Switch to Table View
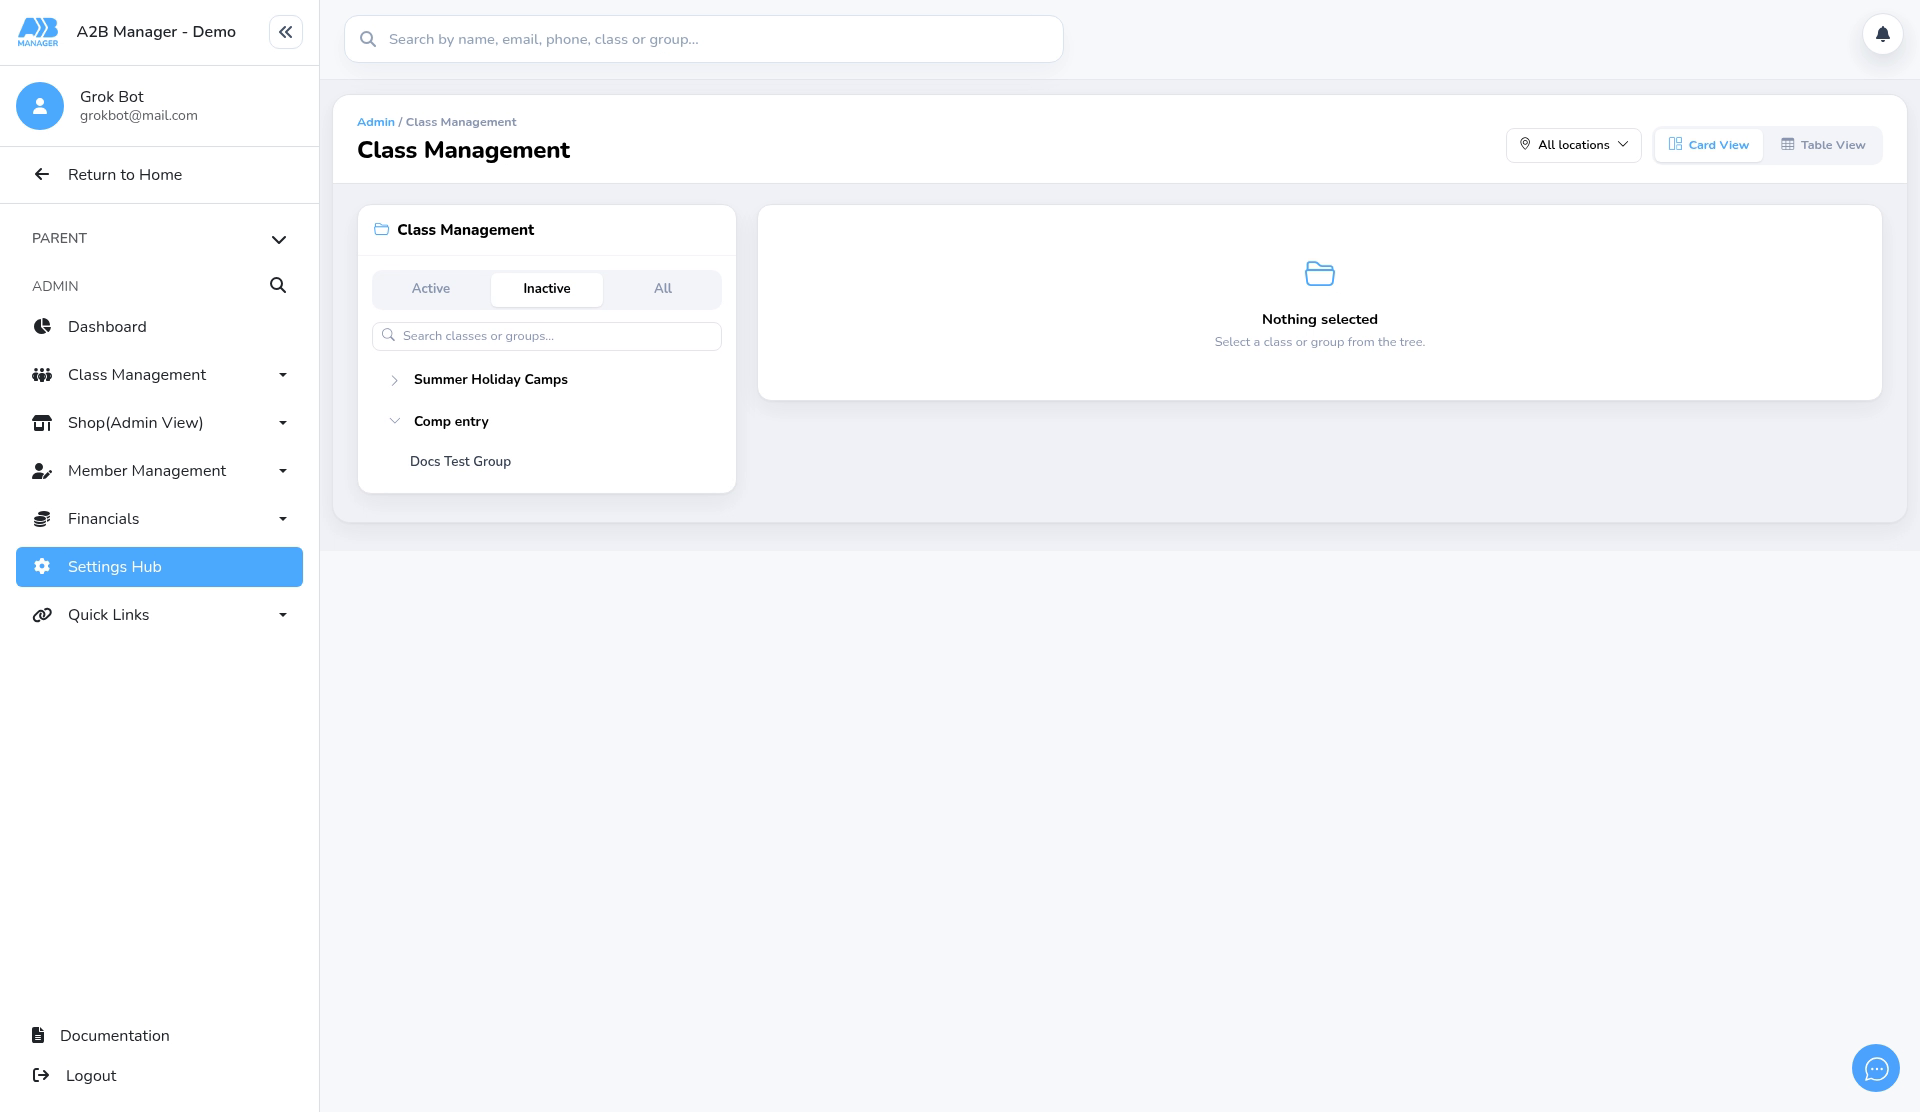 coord(1823,145)
